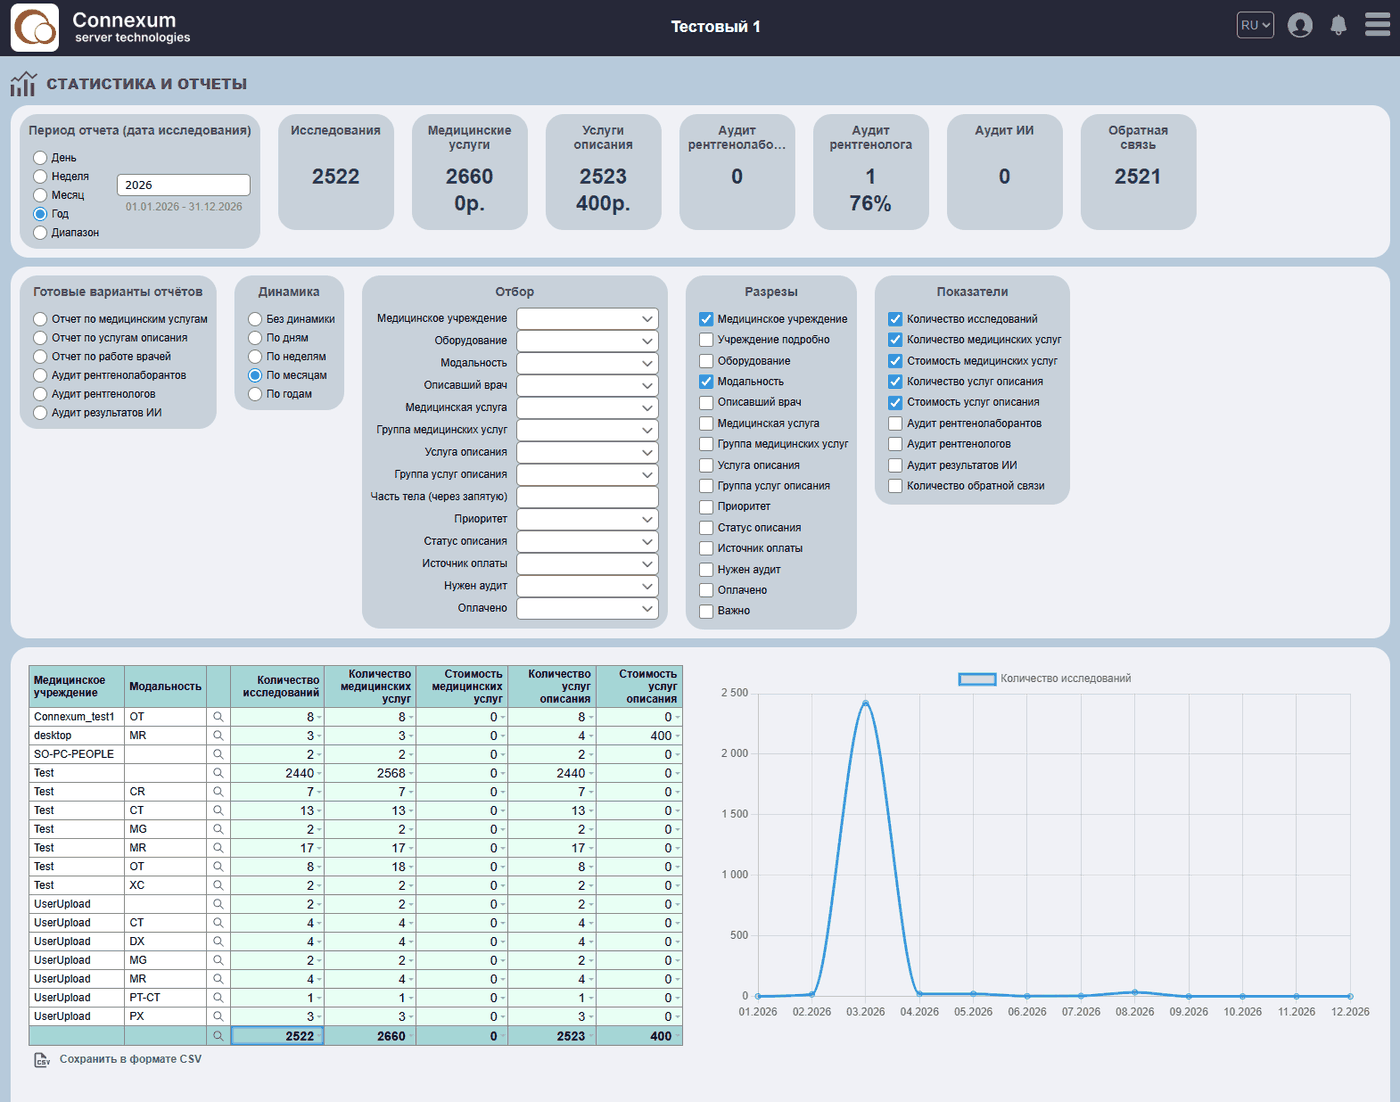Click the magnifier in the desktop MR row

(x=218, y=736)
